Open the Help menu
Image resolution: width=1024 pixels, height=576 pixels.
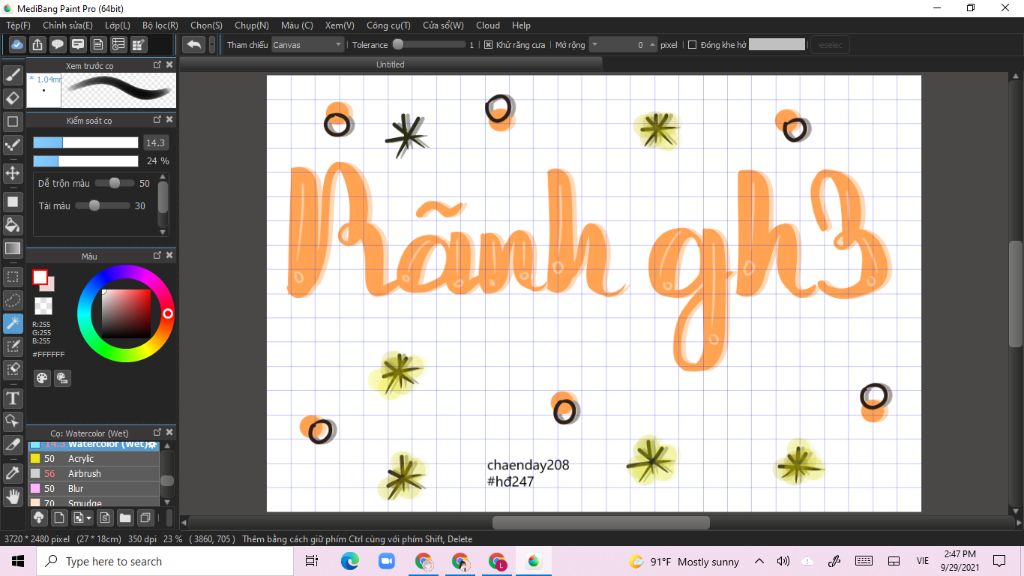tap(521, 25)
